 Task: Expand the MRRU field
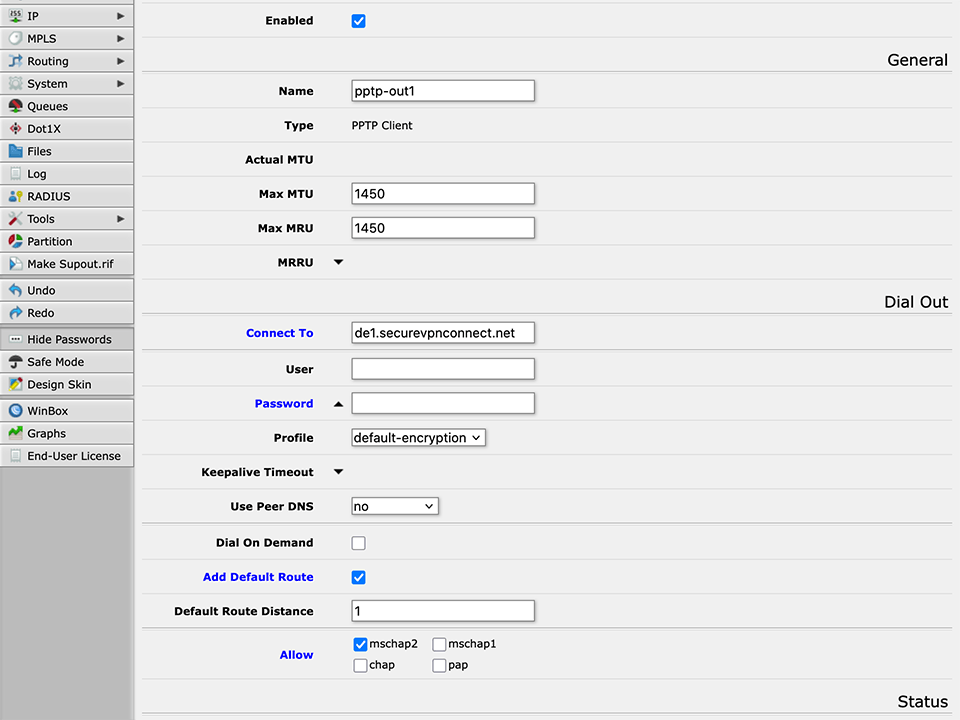click(338, 262)
